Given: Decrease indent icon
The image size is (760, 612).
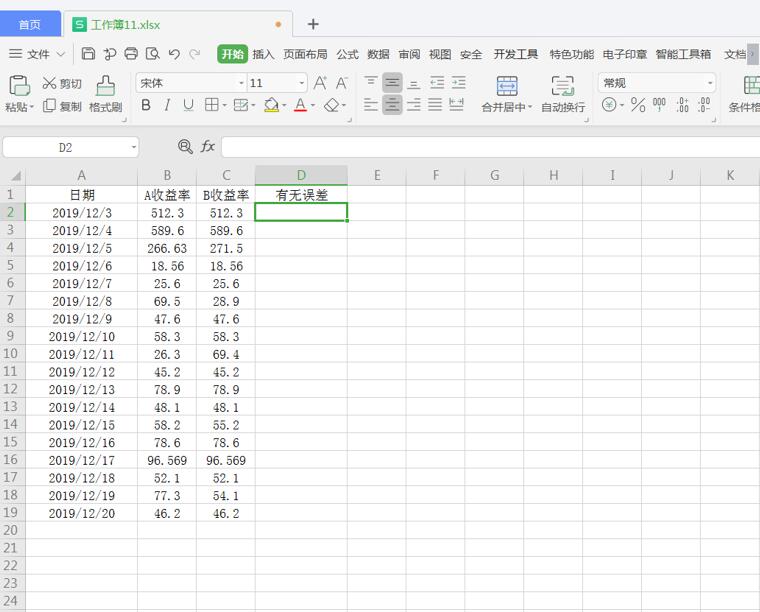Looking at the screenshot, I should click(437, 83).
